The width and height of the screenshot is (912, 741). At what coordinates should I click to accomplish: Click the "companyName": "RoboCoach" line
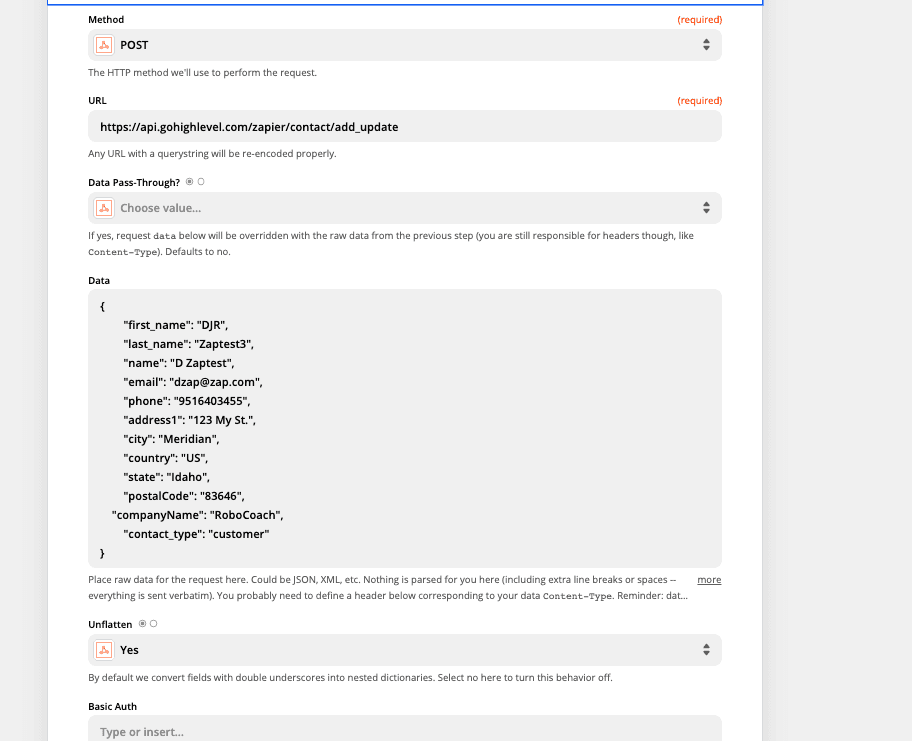click(198, 515)
